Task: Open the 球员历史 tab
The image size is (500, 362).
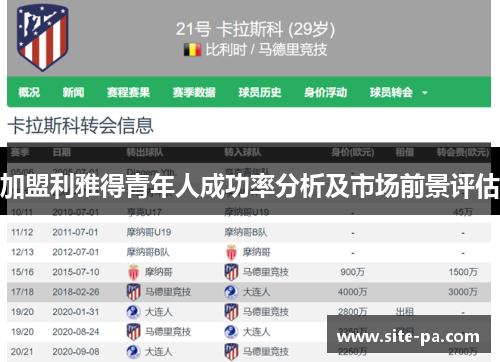Action: 260,92
